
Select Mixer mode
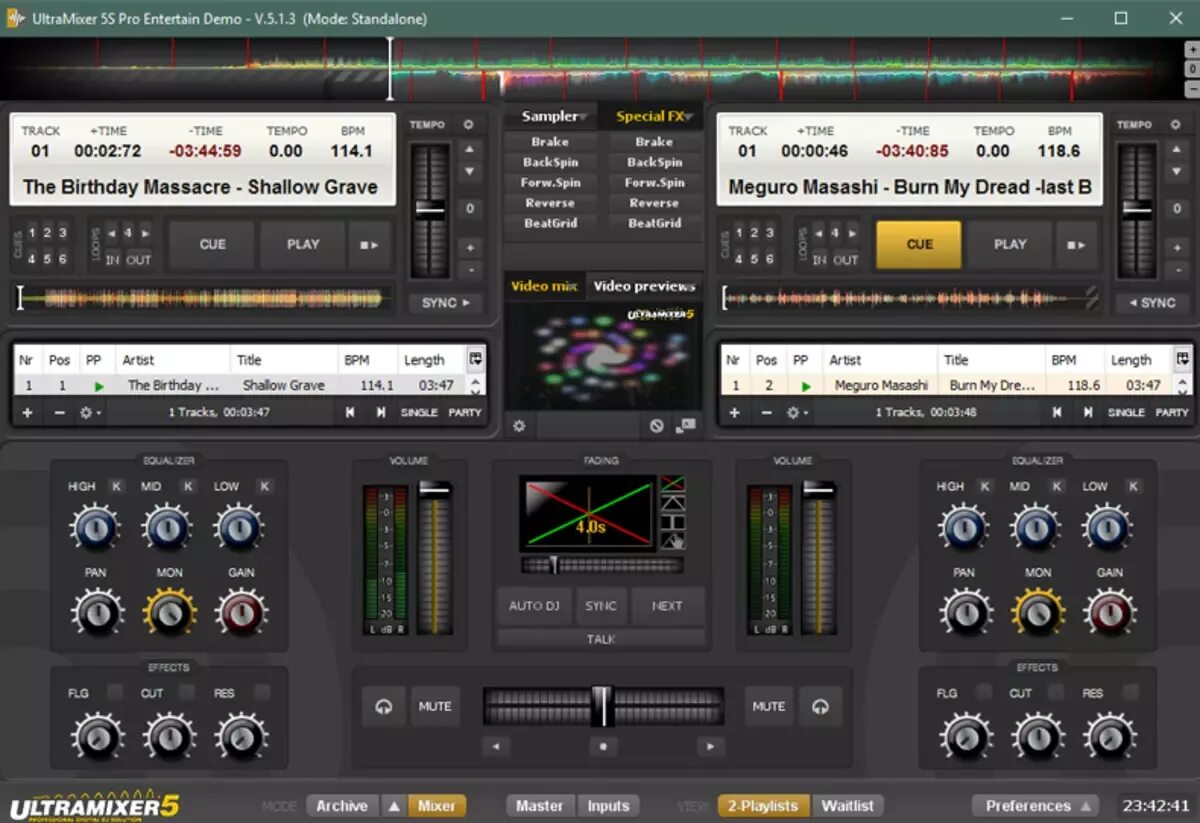[437, 805]
